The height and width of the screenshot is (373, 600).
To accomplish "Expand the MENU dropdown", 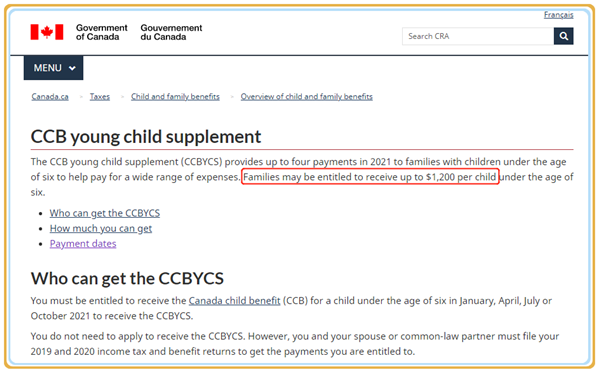I will pyautogui.click(x=54, y=68).
